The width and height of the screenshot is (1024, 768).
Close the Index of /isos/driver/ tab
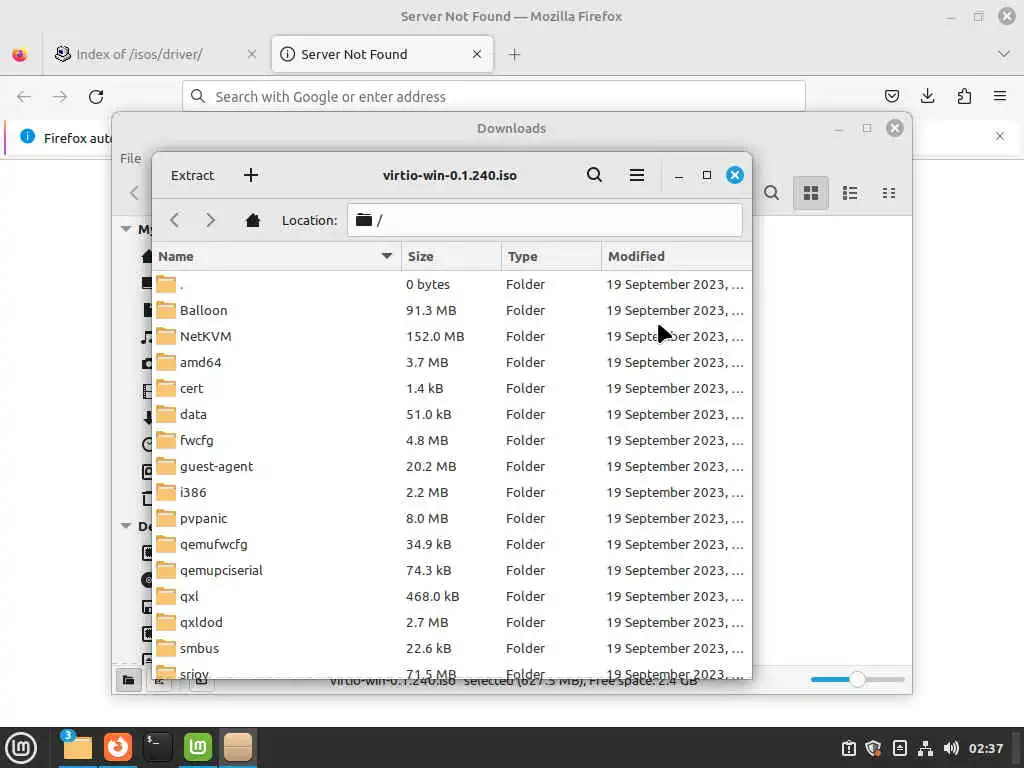(x=252, y=54)
